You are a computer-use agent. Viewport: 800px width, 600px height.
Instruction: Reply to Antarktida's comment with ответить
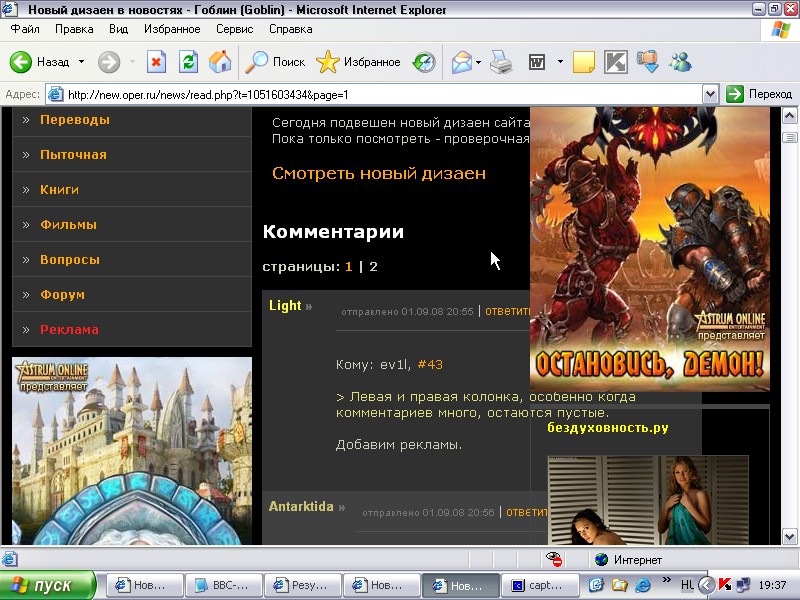527,512
